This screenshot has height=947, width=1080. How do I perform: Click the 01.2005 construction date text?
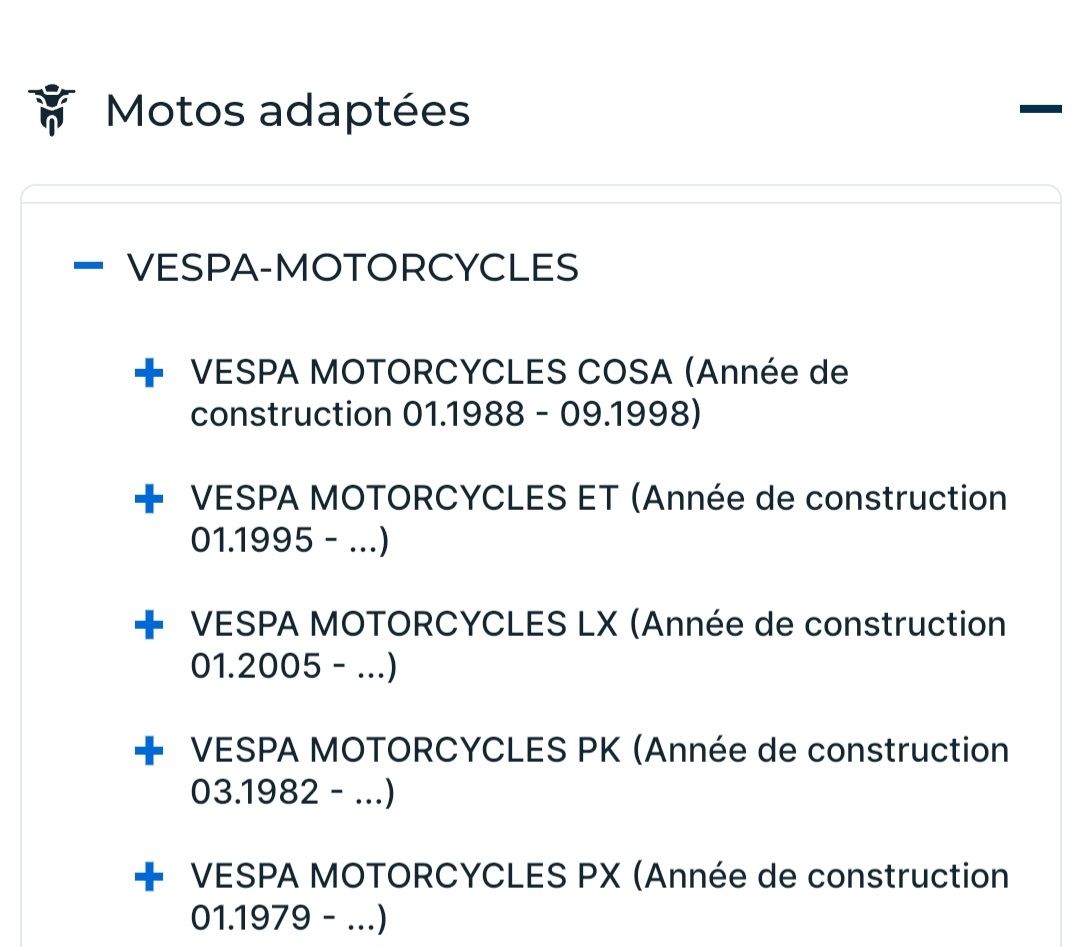(x=256, y=666)
